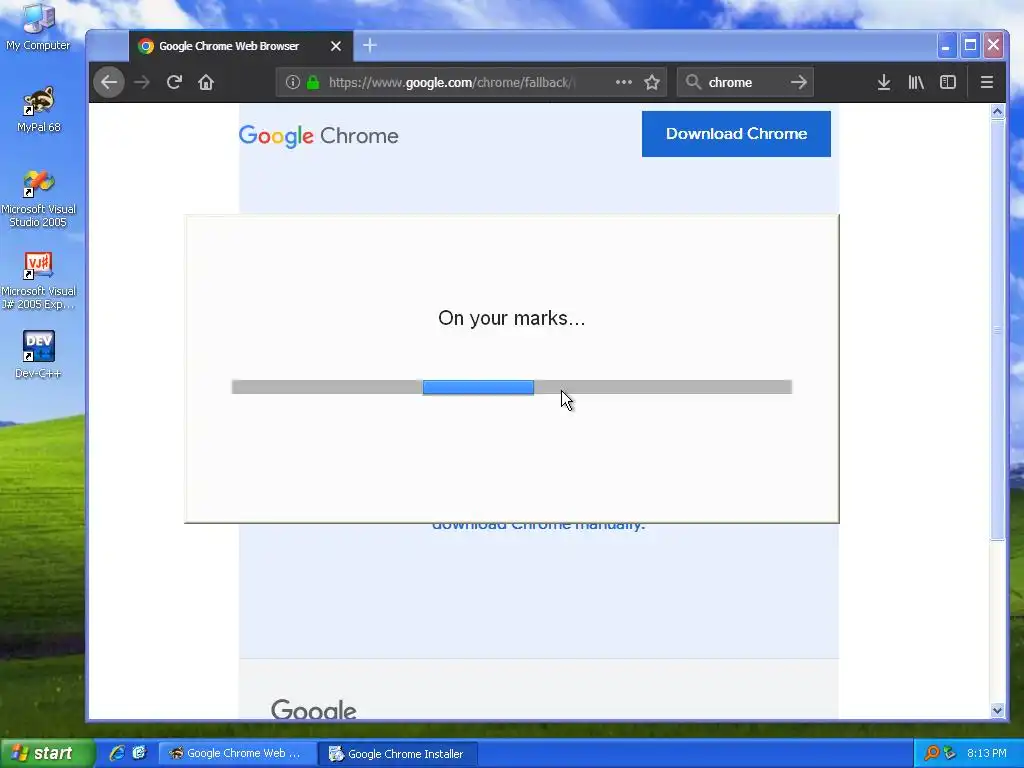This screenshot has width=1024, height=768.
Task: Switch to Google Chrome Web taskbar button
Action: (x=238, y=754)
